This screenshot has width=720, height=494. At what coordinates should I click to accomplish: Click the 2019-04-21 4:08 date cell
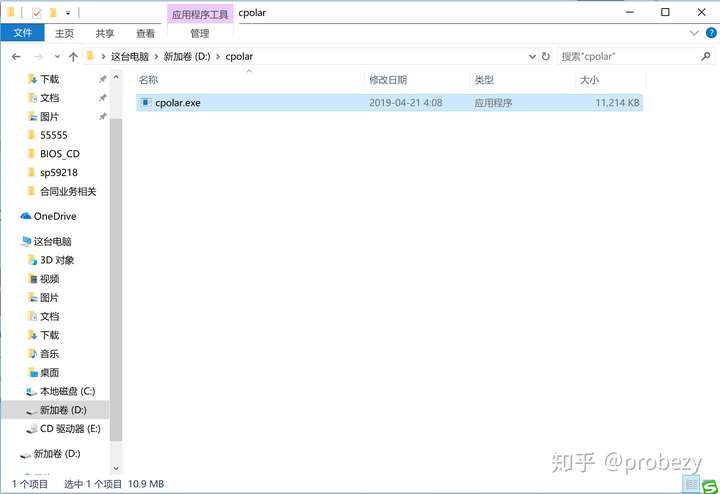[x=406, y=103]
